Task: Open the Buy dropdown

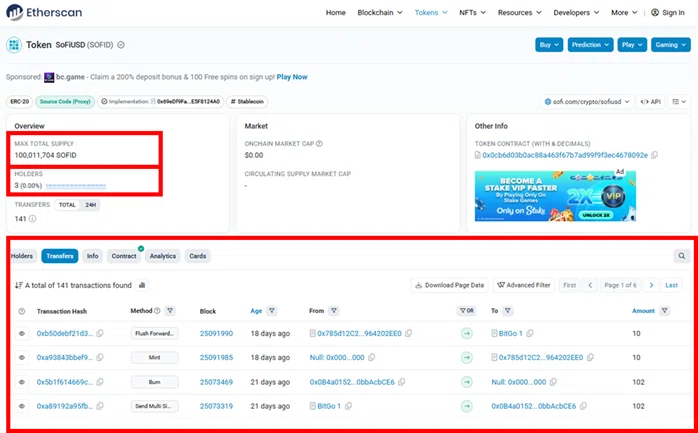Action: click(x=549, y=45)
